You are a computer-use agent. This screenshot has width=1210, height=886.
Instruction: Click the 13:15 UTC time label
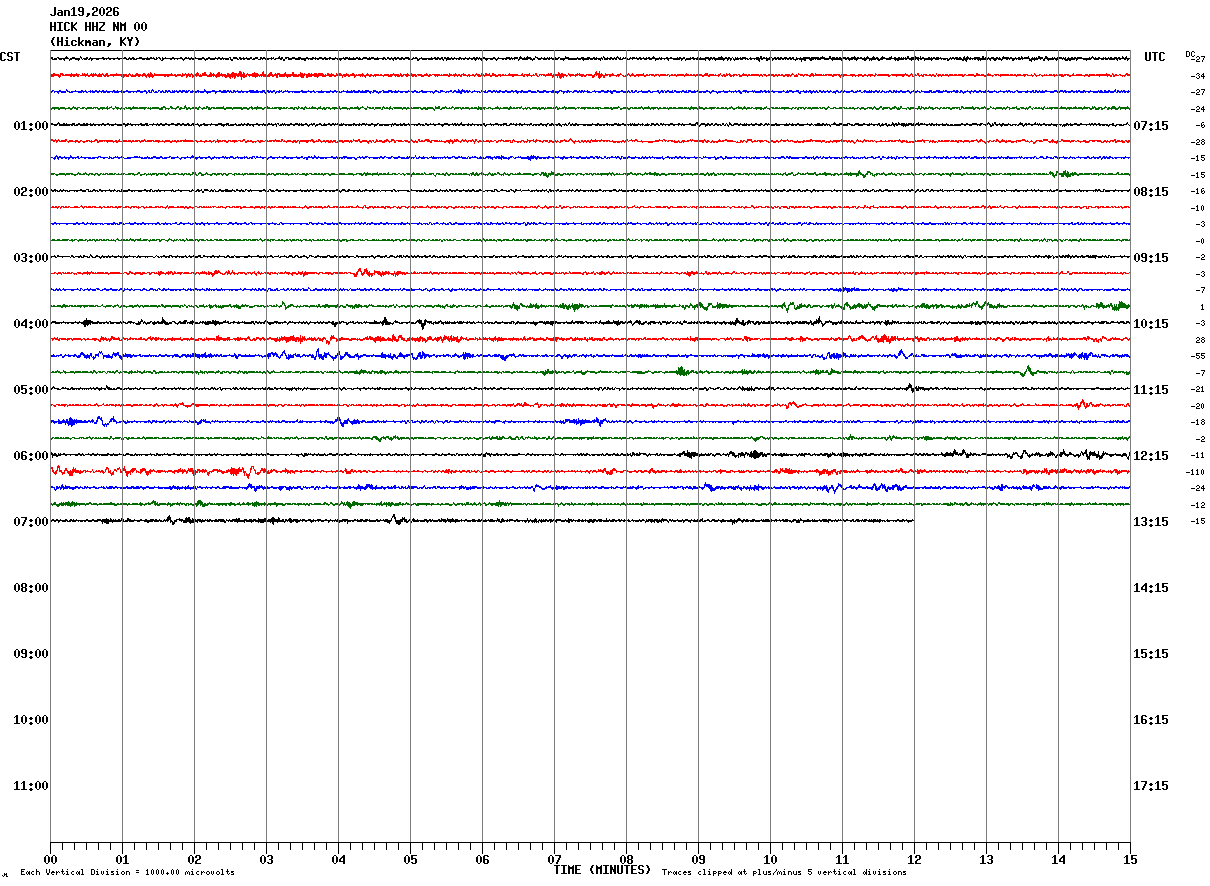(x=1151, y=522)
